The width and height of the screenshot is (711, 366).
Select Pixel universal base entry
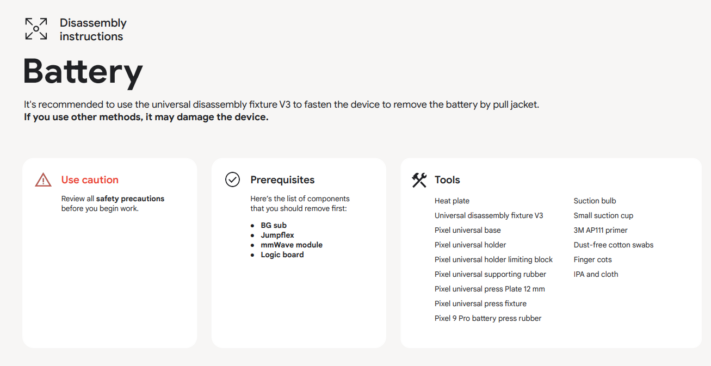[x=467, y=230]
